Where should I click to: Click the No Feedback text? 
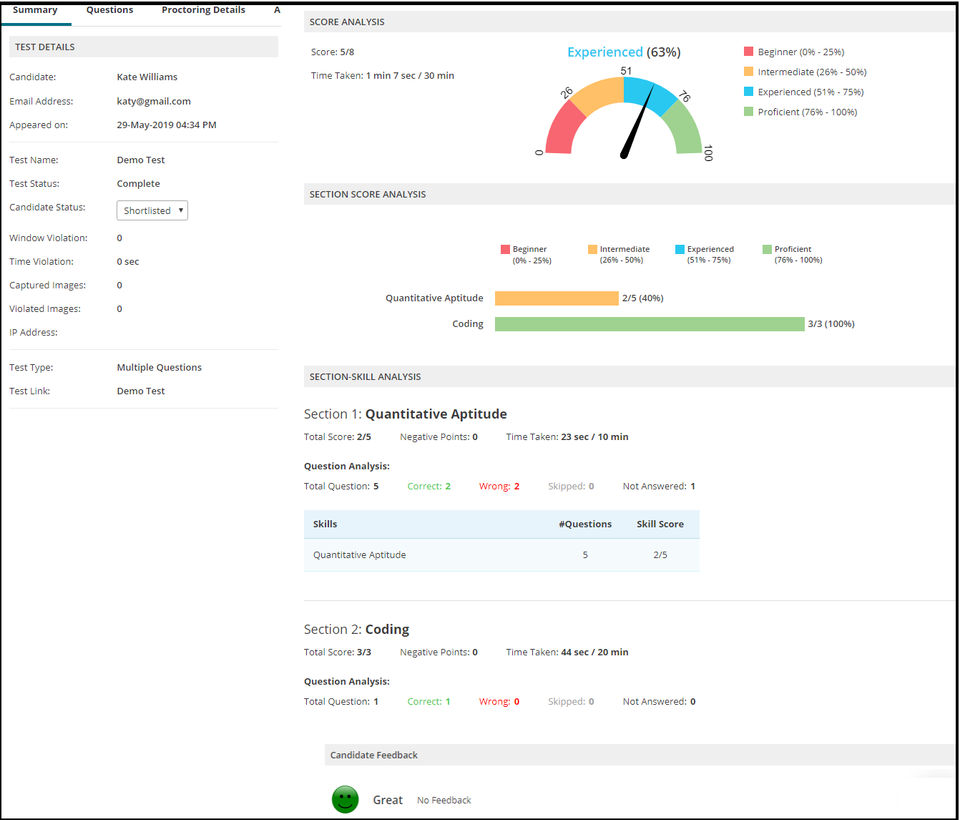[x=444, y=800]
